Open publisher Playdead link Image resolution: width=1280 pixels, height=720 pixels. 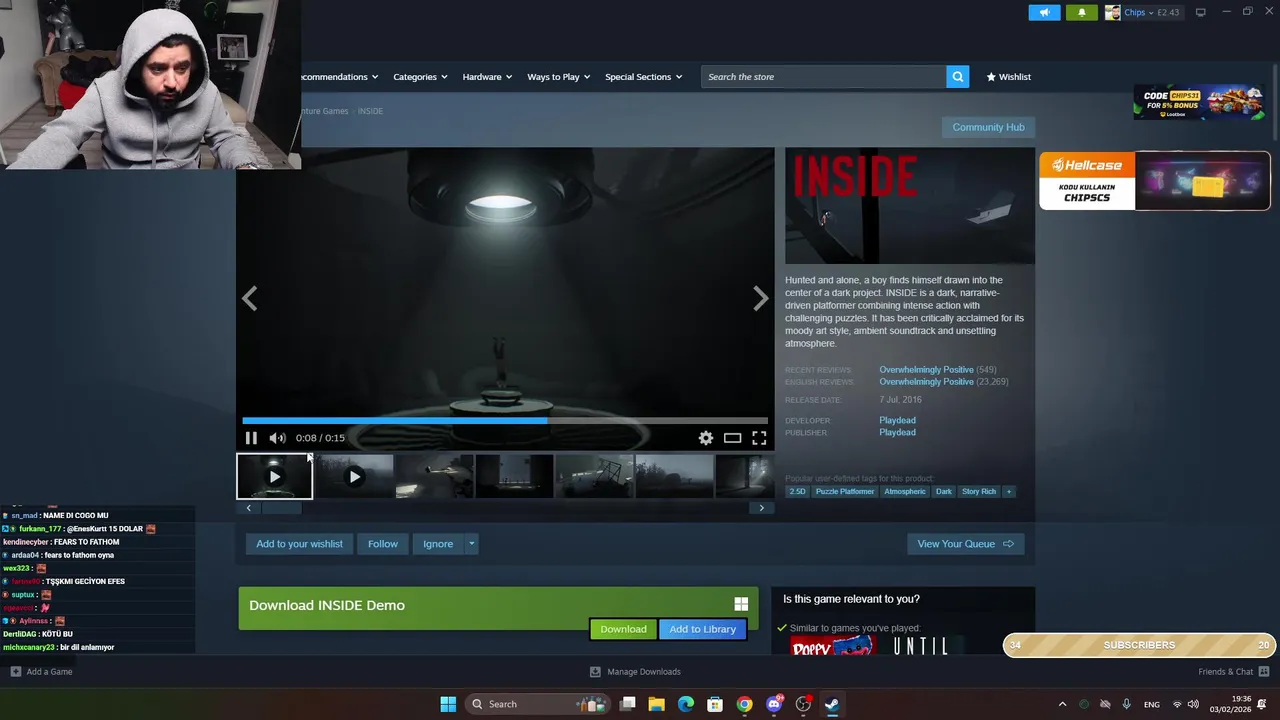coord(897,432)
